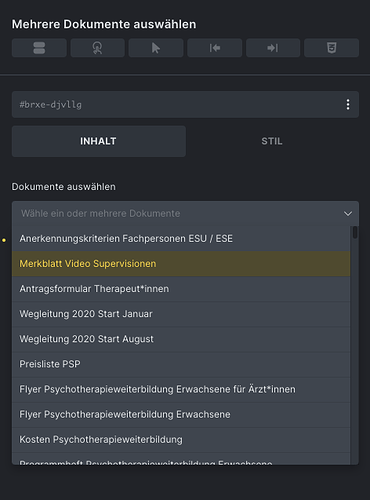Click 'Wähle ein oder mehrere Dokumente' field
Viewport: 370px width, 500px height.
(x=185, y=213)
